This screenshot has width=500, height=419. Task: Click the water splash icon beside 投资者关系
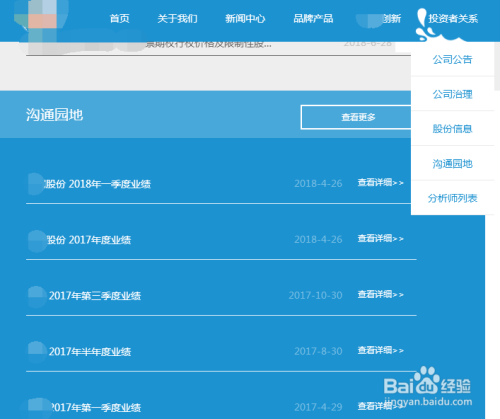(422, 24)
